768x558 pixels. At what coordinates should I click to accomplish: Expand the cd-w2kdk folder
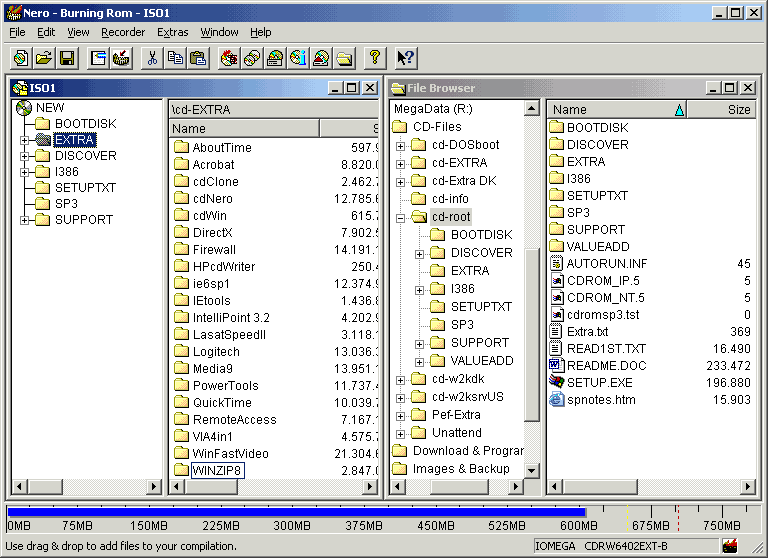400,380
